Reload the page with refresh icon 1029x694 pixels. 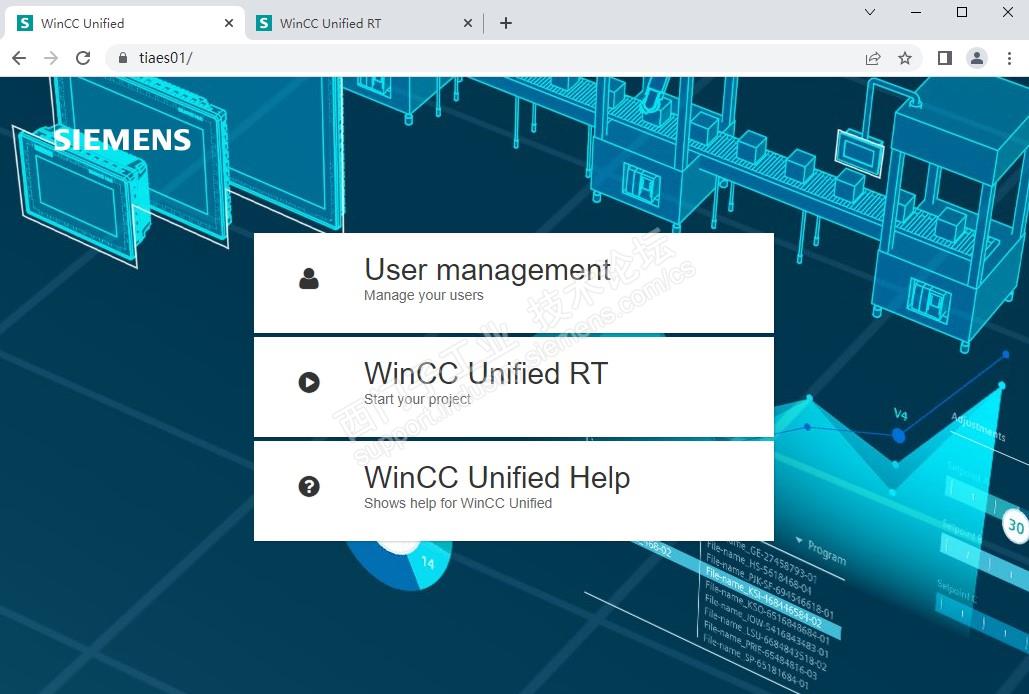coord(83,58)
